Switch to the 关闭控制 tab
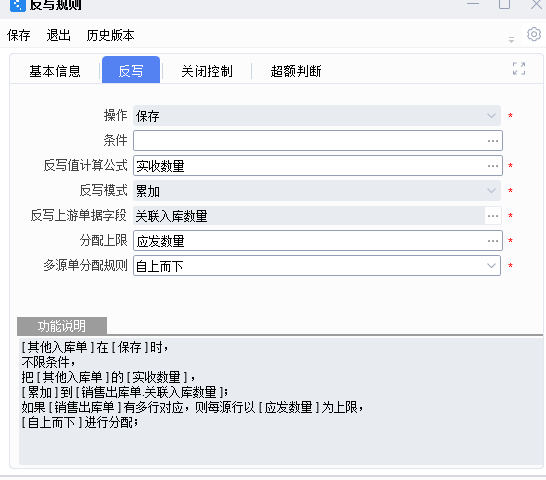 pyautogui.click(x=207, y=71)
